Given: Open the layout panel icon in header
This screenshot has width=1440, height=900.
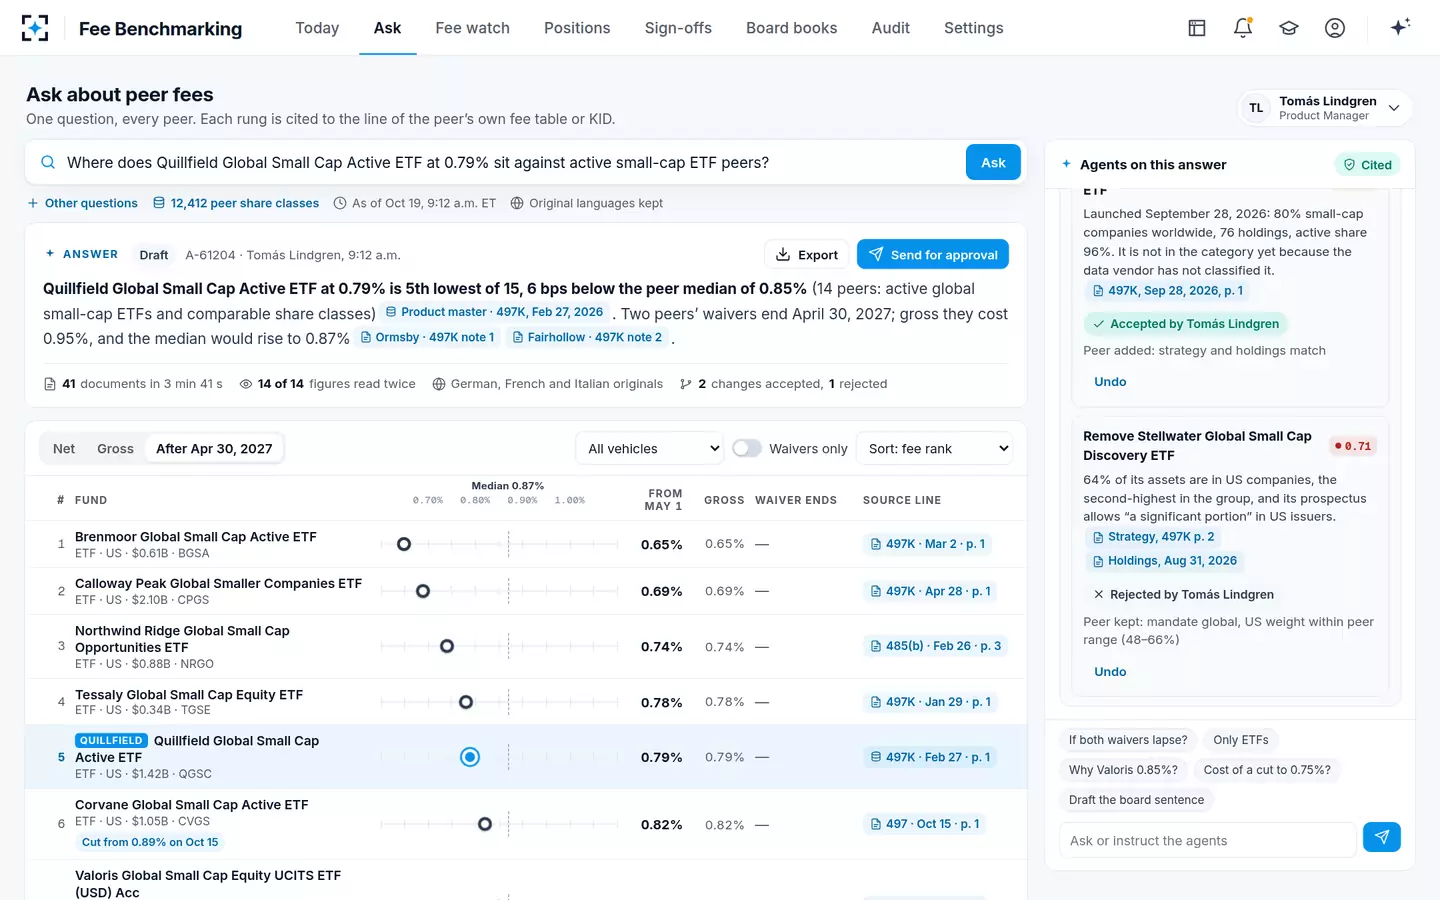Looking at the screenshot, I should [1197, 28].
